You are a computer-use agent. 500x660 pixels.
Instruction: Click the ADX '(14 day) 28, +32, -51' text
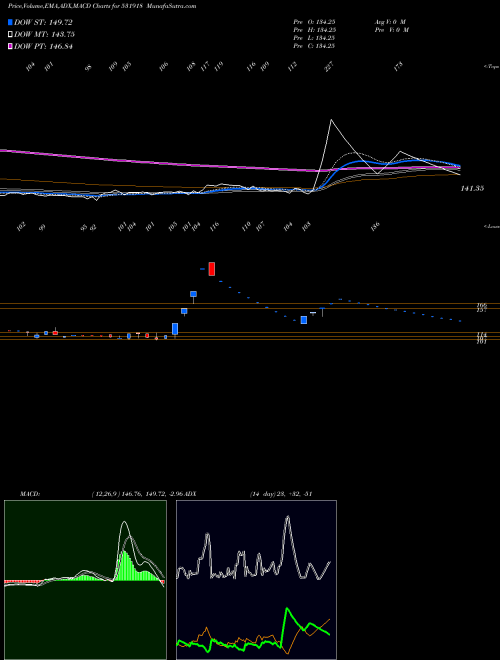coord(281,494)
